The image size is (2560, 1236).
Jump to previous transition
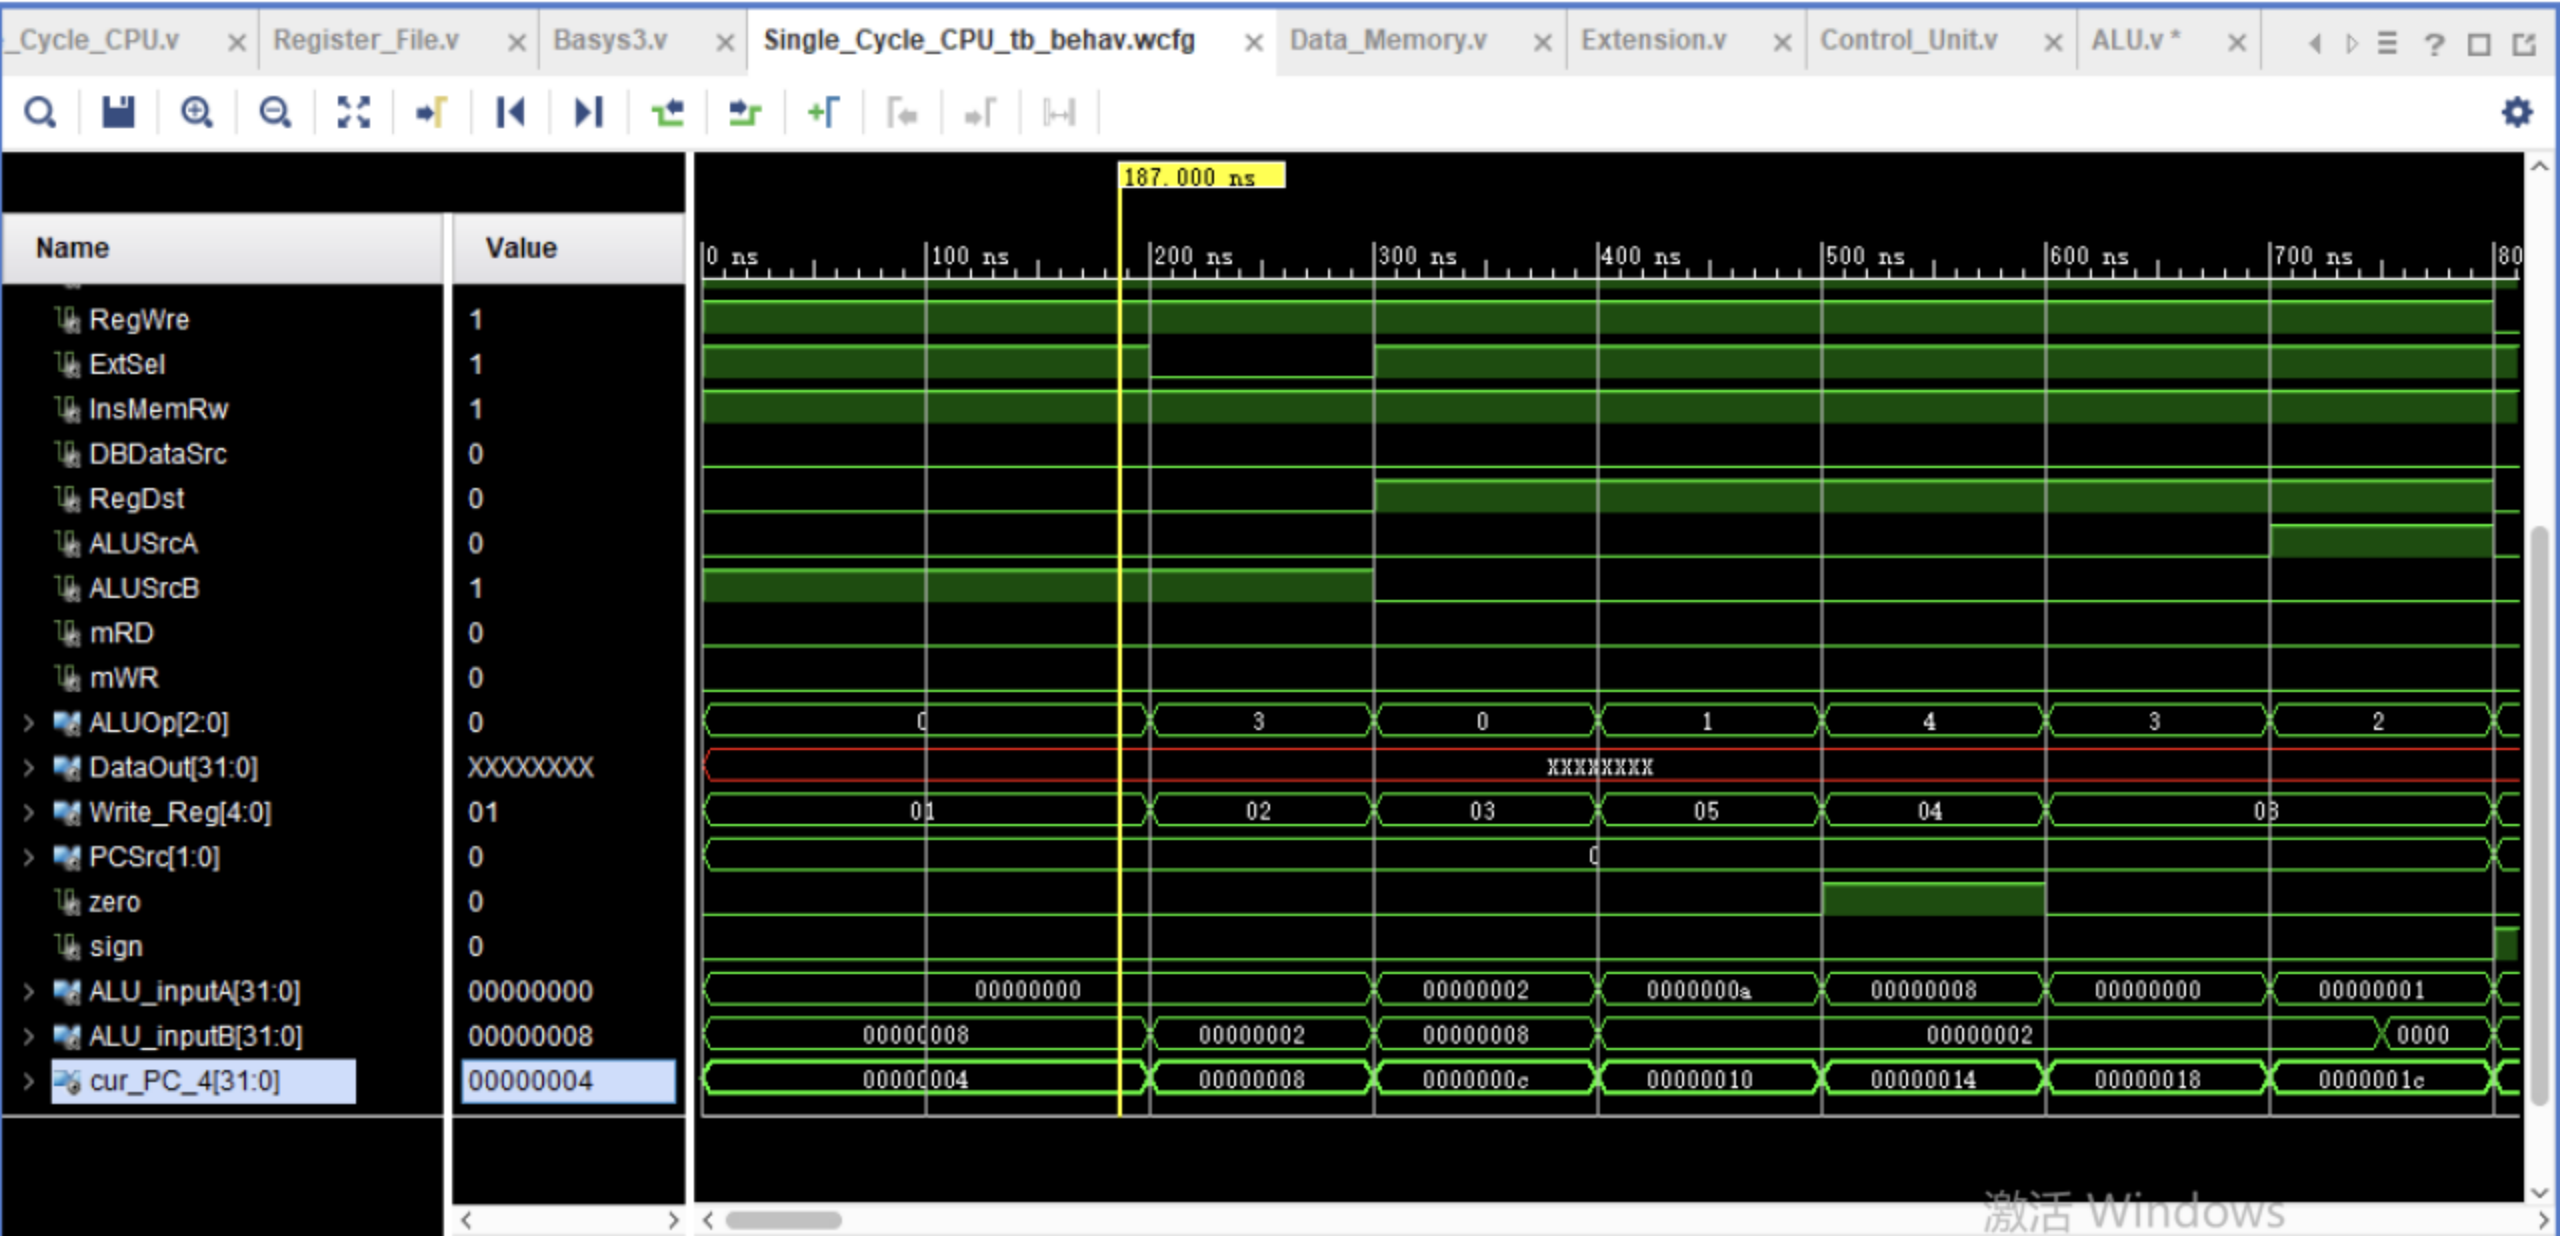[667, 112]
